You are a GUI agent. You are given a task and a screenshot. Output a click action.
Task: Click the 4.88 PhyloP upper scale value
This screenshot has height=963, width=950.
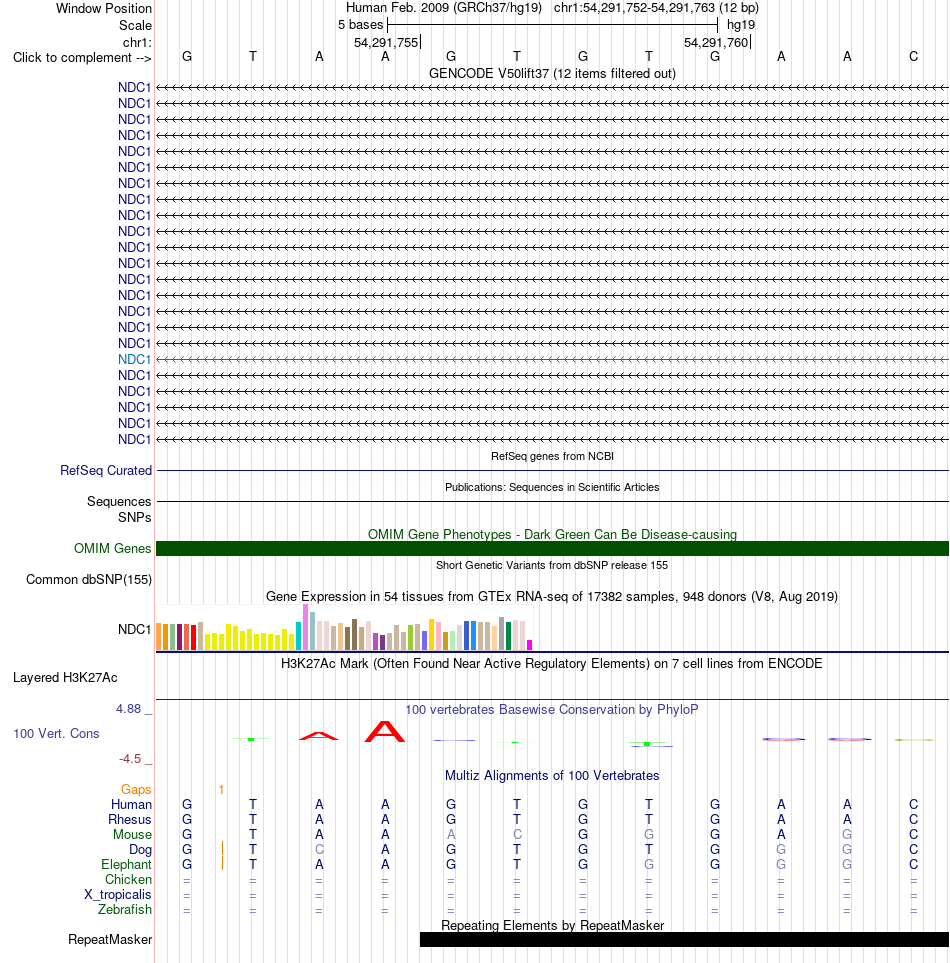tap(128, 709)
